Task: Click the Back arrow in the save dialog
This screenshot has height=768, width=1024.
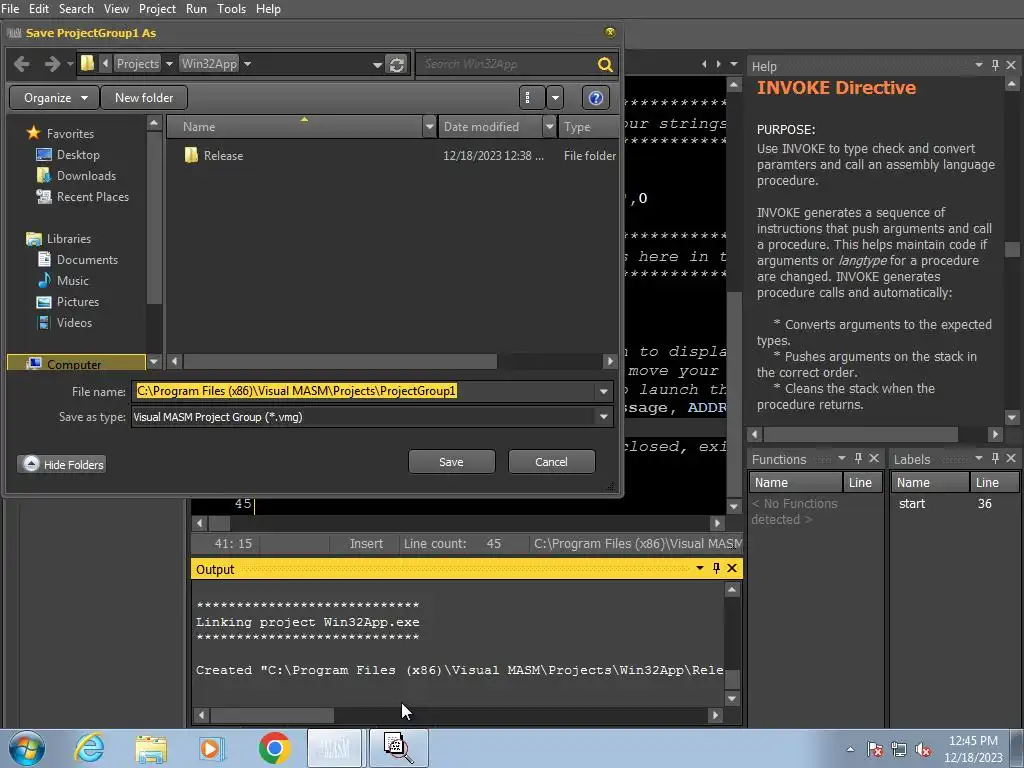Action: click(22, 64)
